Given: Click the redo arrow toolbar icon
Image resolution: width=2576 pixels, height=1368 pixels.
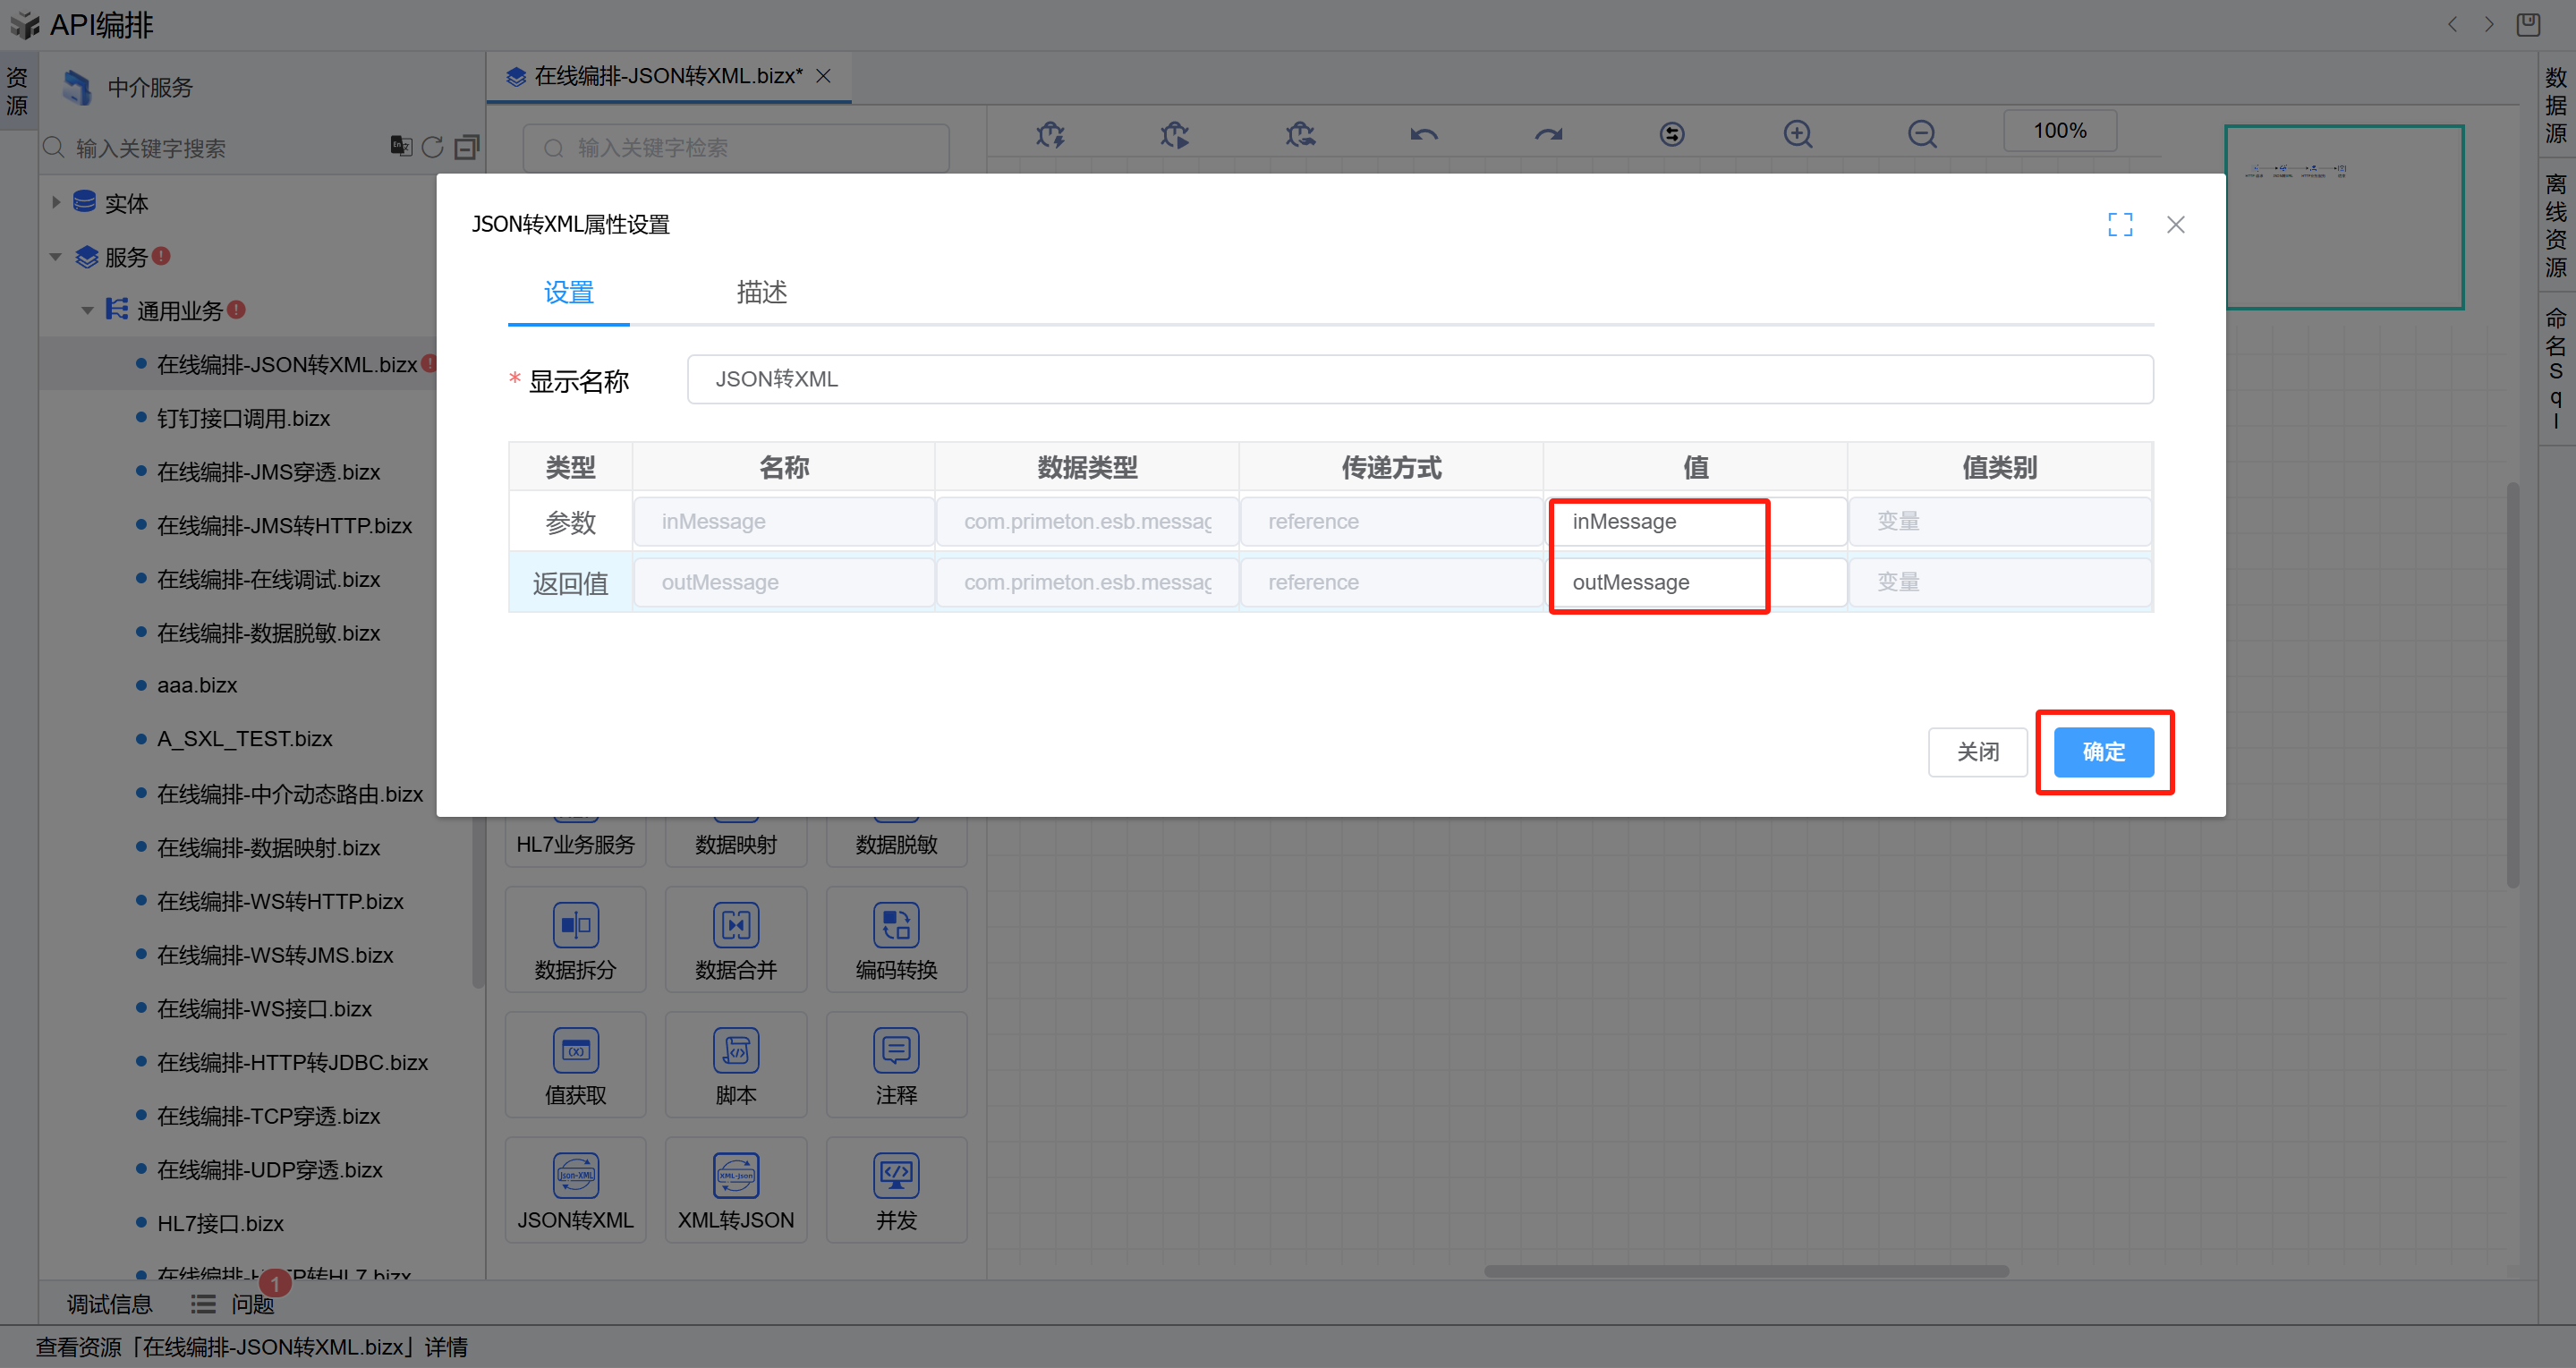Looking at the screenshot, I should coord(1548,133).
